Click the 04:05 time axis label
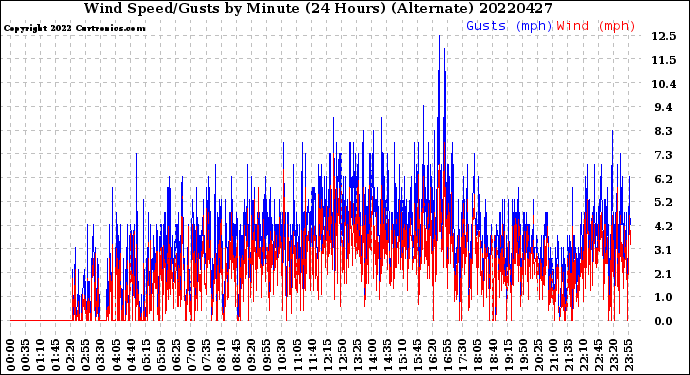The image size is (690, 375). coord(116,355)
